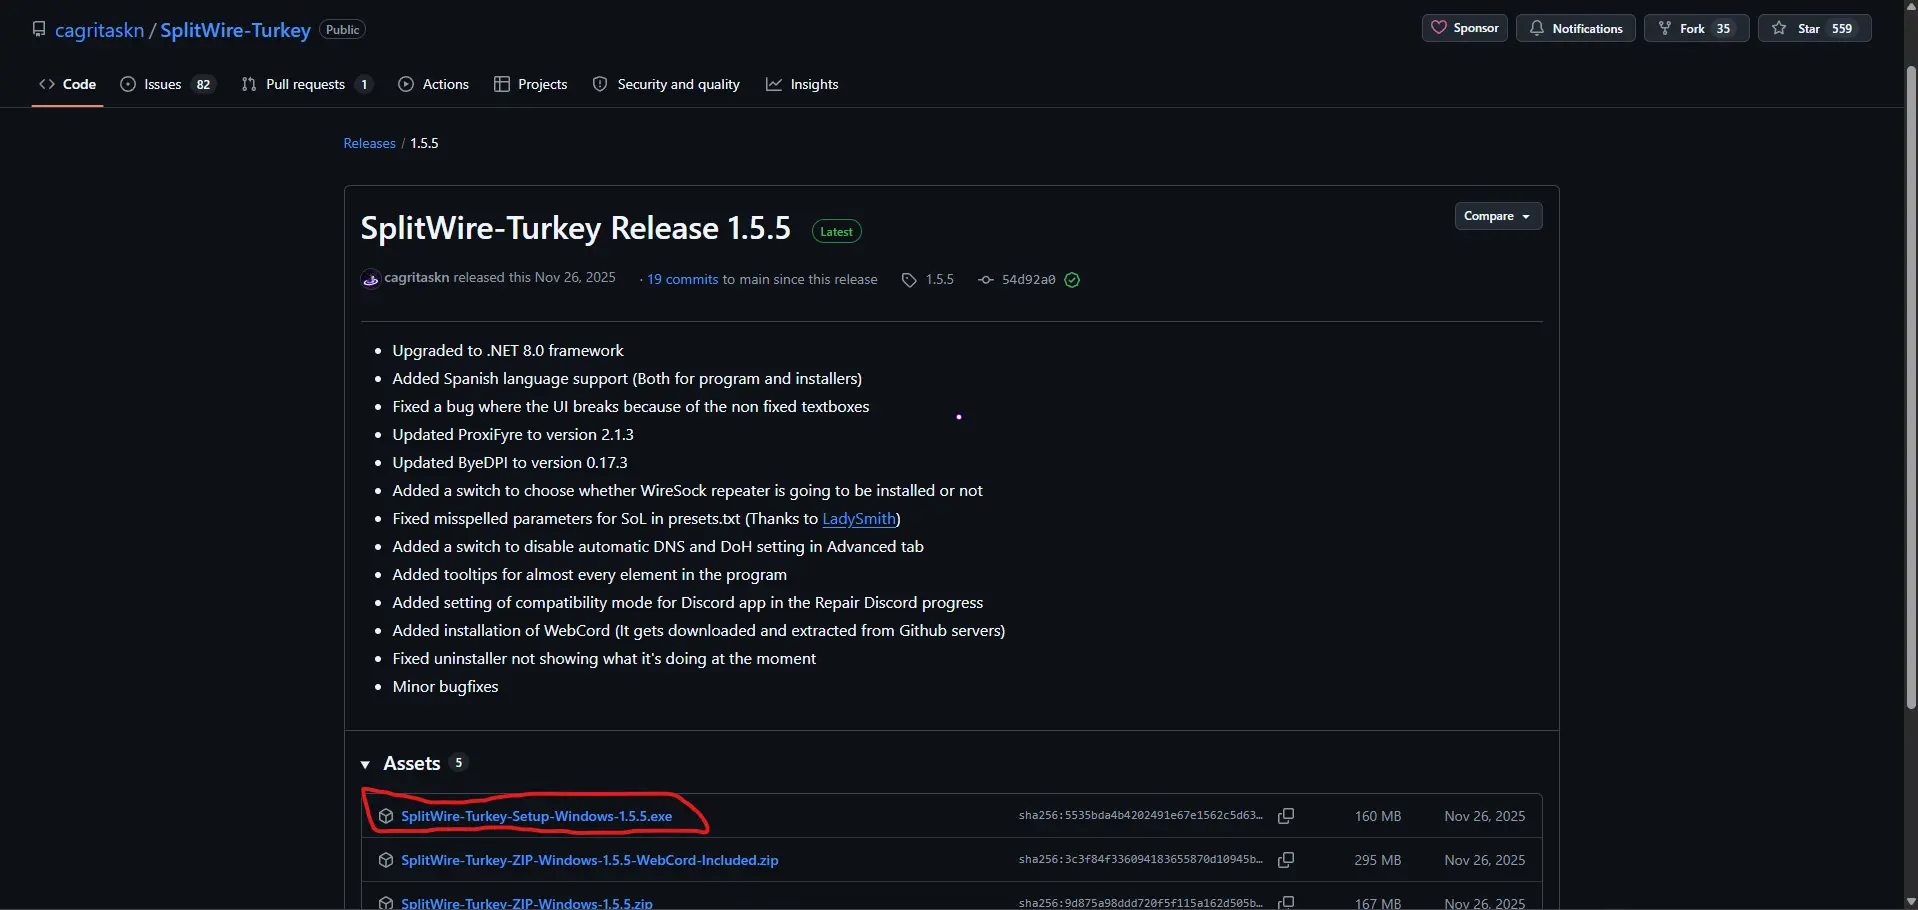Open the 19 commits link
Image resolution: width=1918 pixels, height=910 pixels.
(x=682, y=279)
